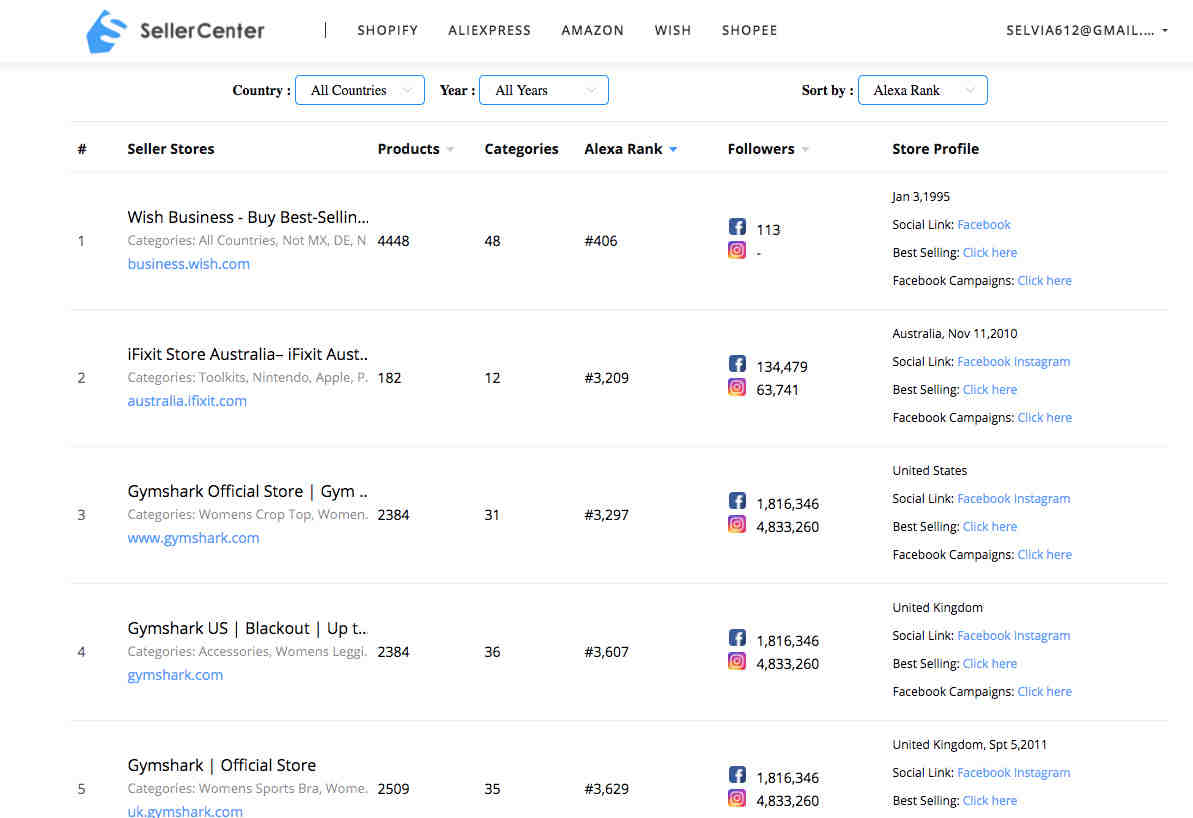The width and height of the screenshot is (1193, 818).
Task: Open Facebook social link for iFixit Store
Action: click(x=984, y=361)
